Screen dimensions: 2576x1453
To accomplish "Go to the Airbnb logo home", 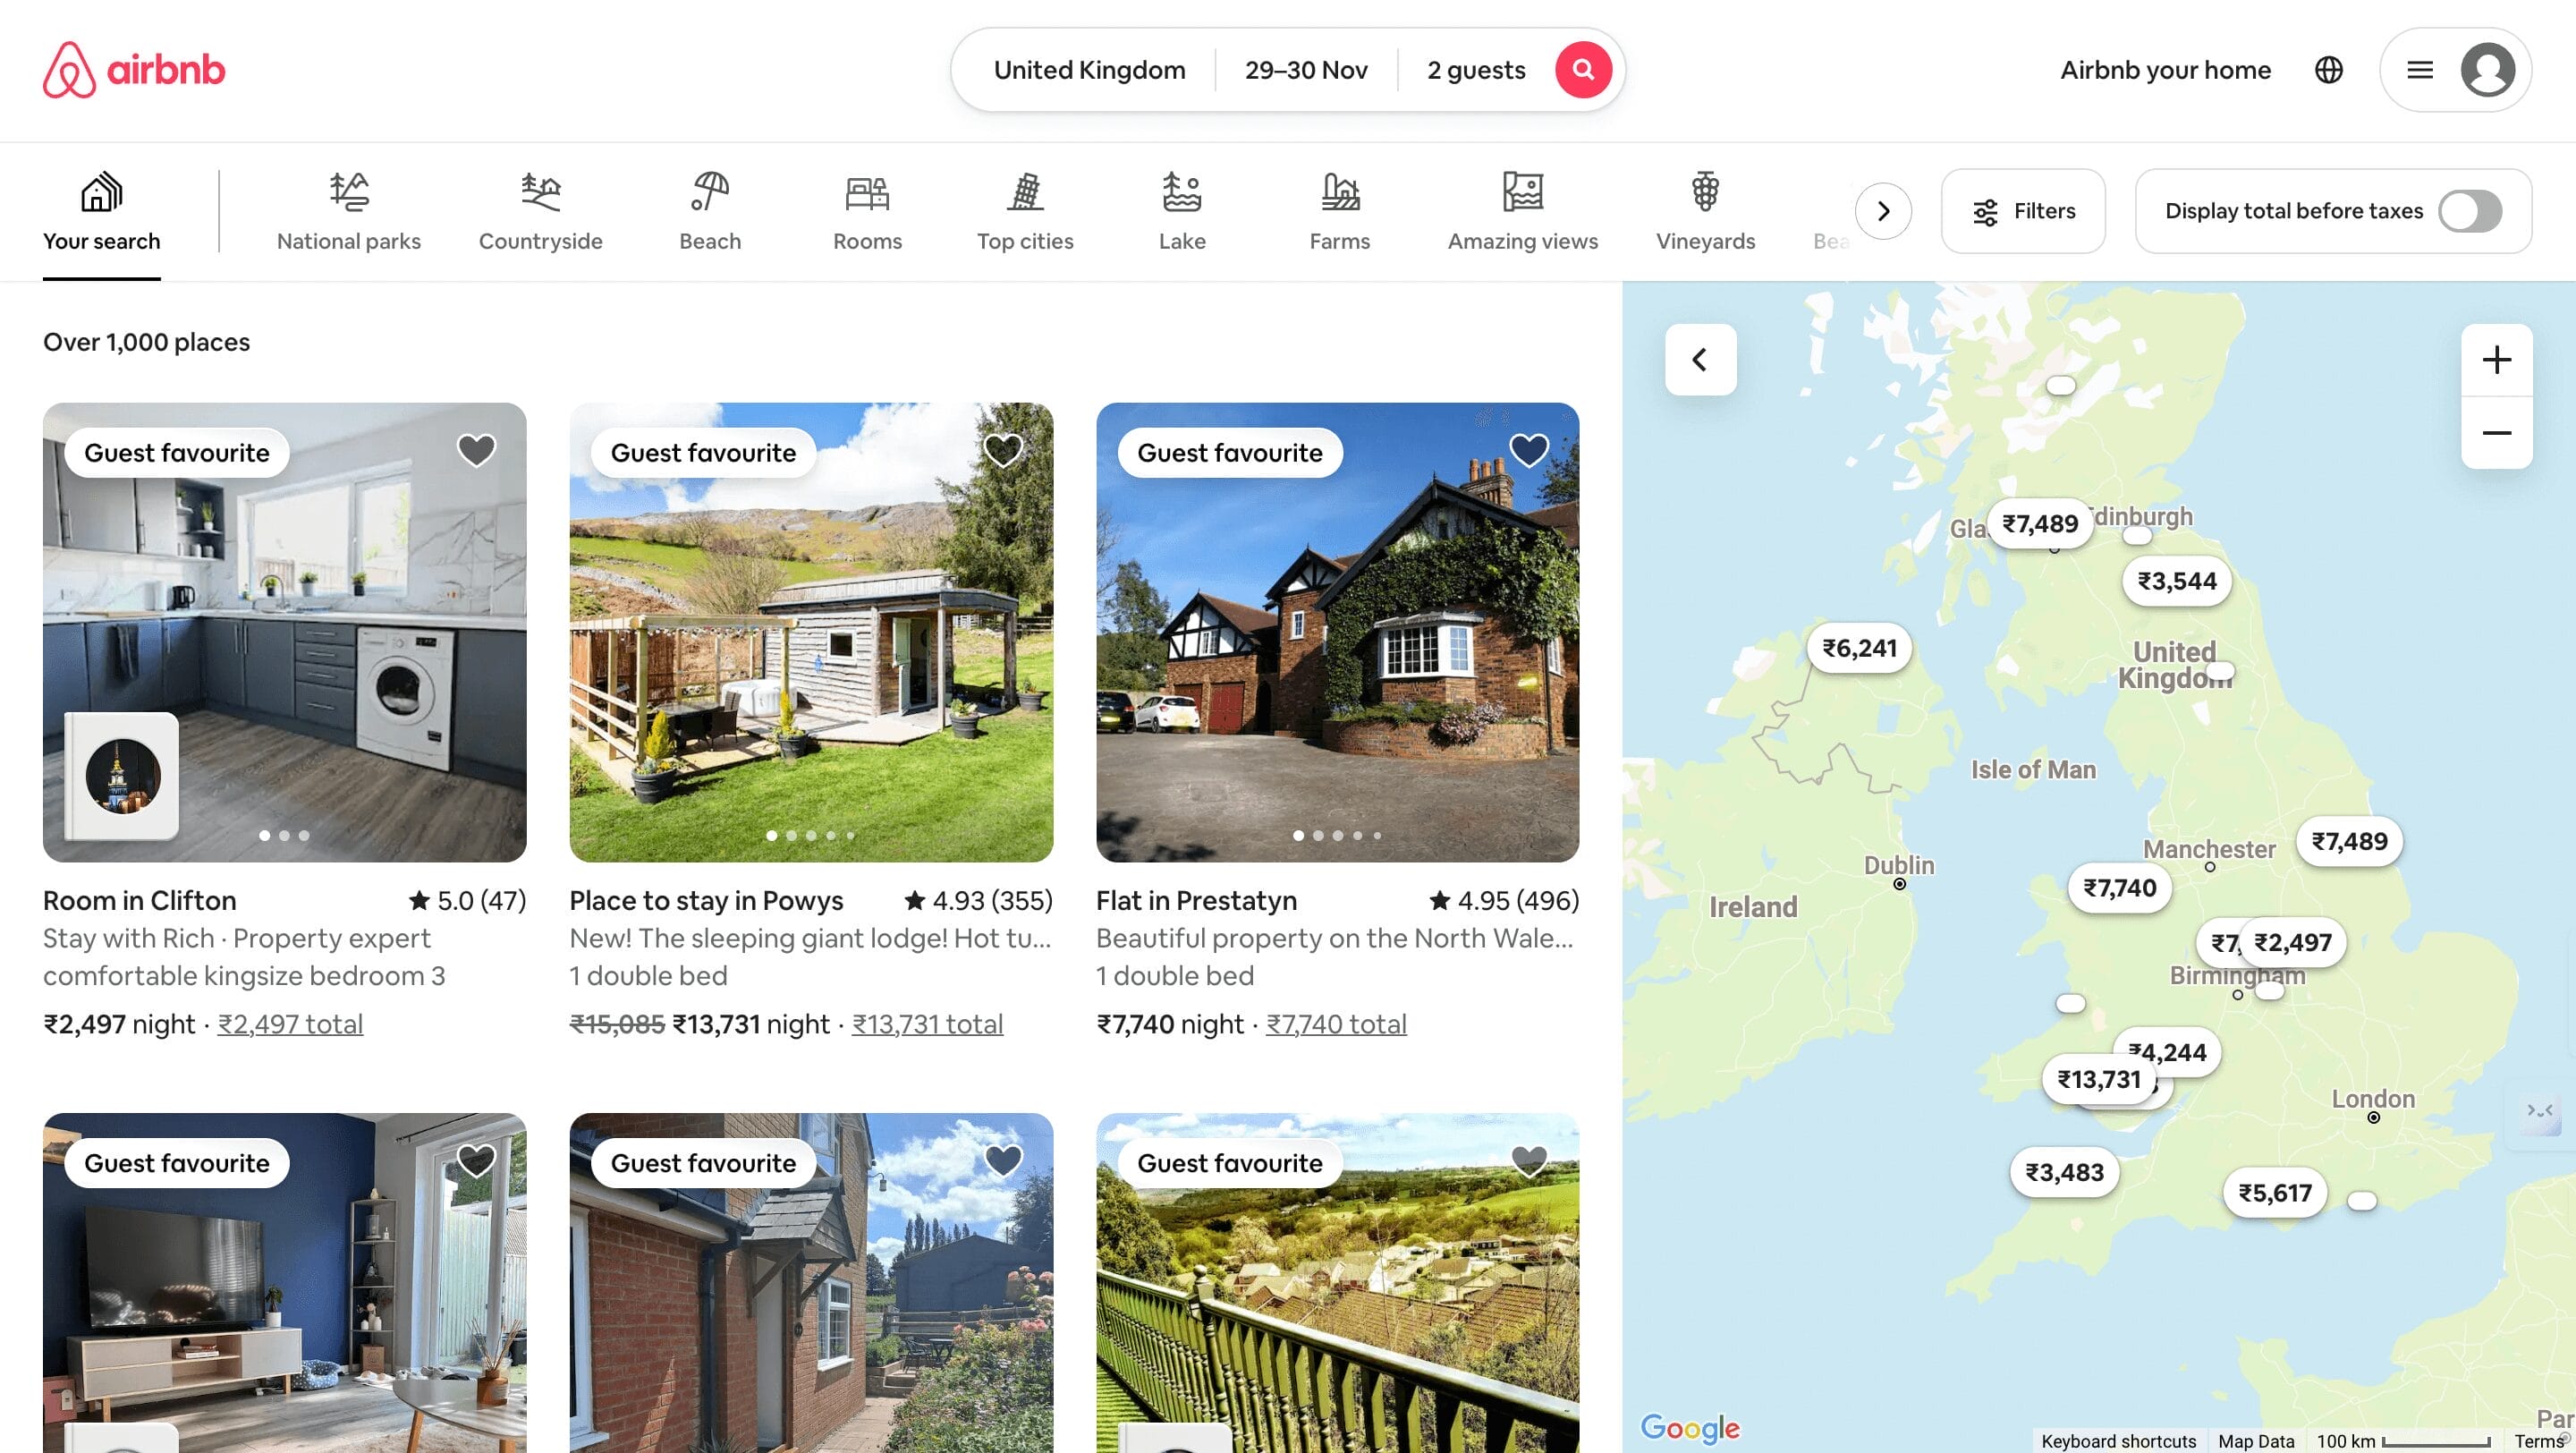I will [x=134, y=70].
